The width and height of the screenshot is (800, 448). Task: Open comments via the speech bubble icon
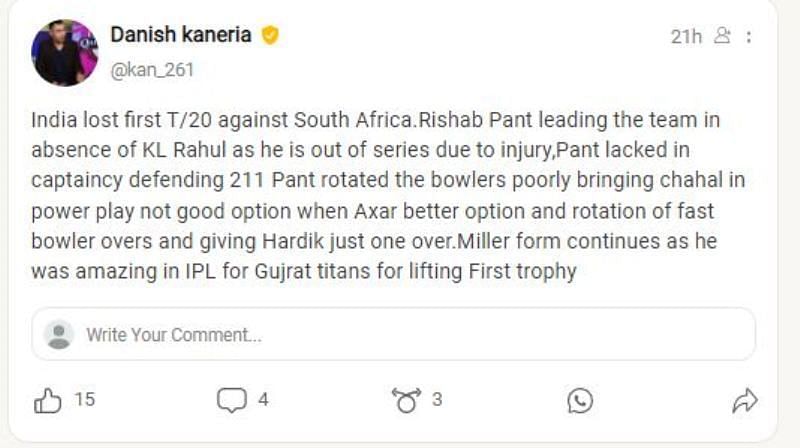tap(231, 401)
